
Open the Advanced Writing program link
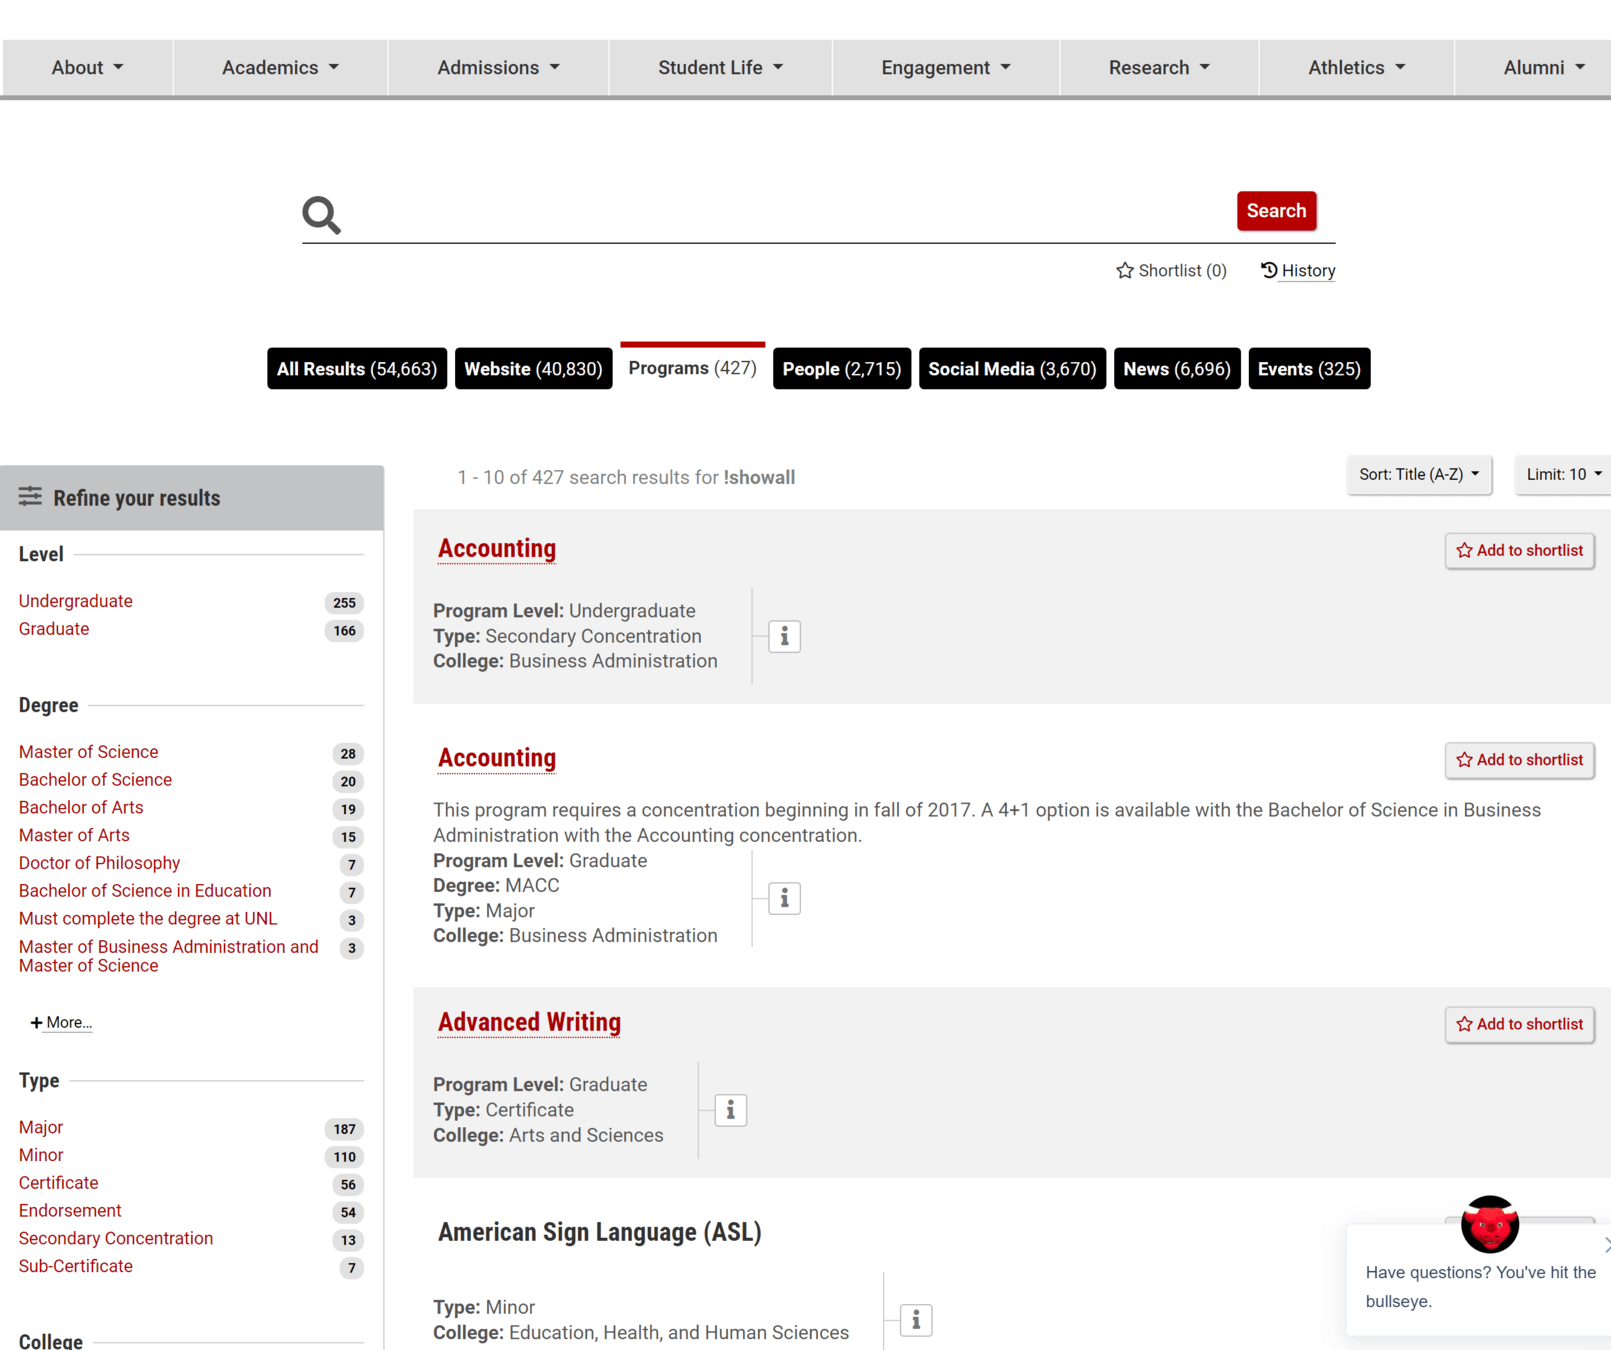(529, 1023)
